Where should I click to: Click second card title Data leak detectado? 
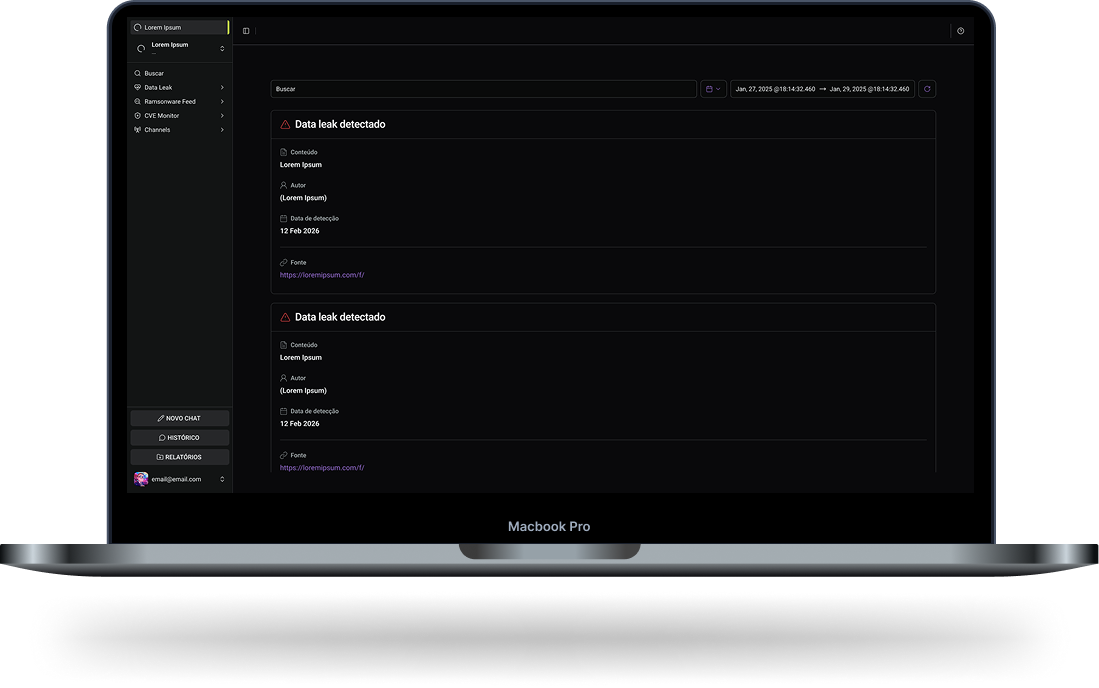tap(340, 317)
